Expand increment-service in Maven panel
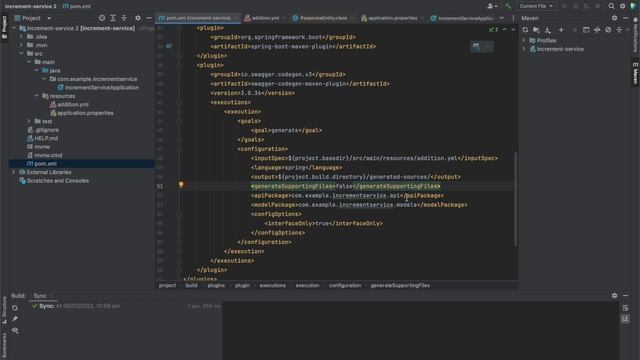 click(x=524, y=49)
